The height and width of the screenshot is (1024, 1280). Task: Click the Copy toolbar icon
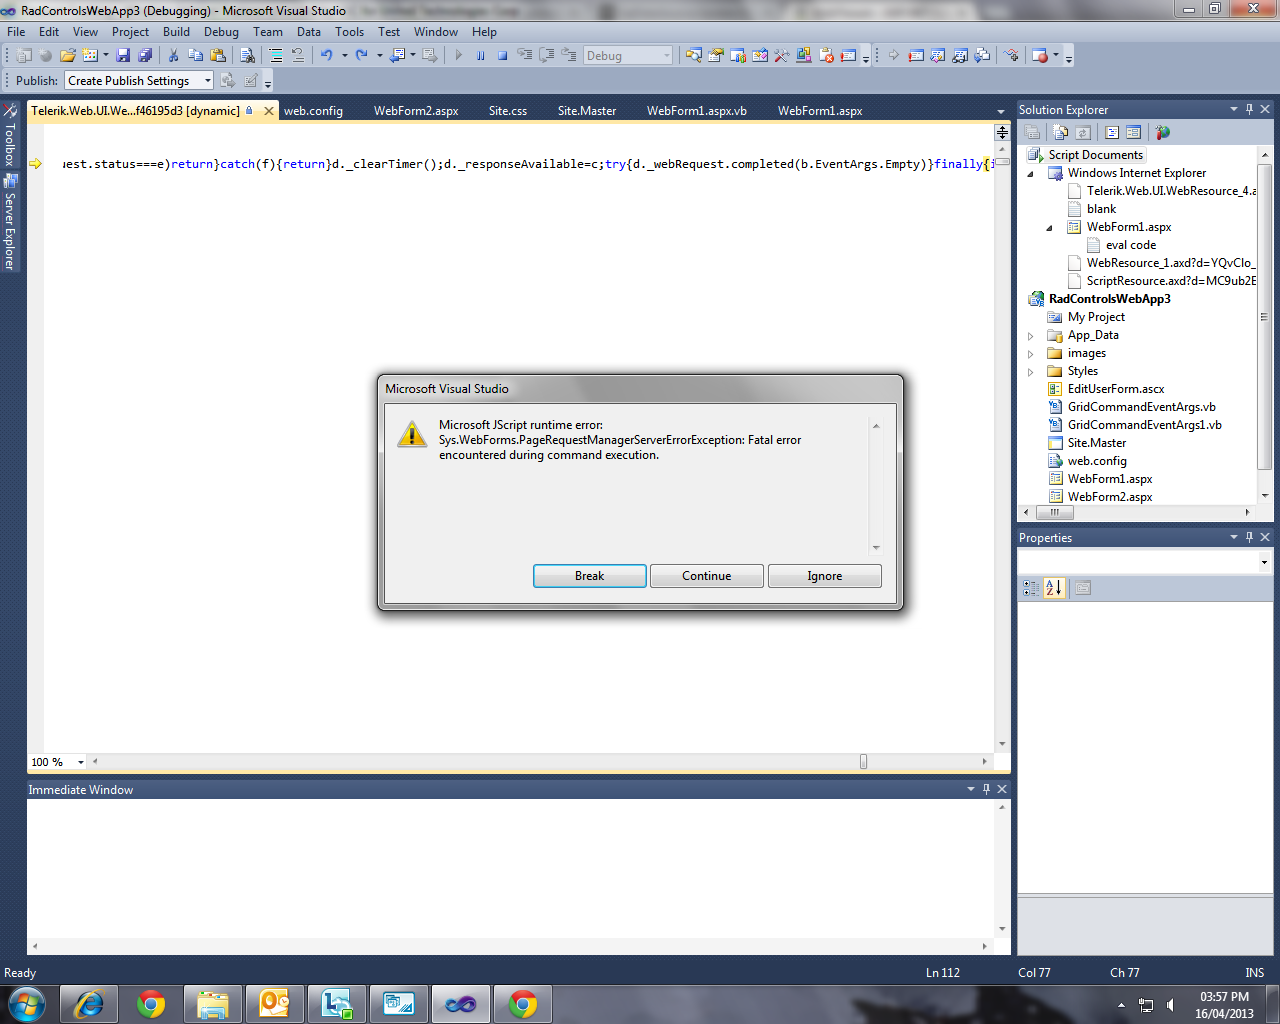click(x=195, y=56)
